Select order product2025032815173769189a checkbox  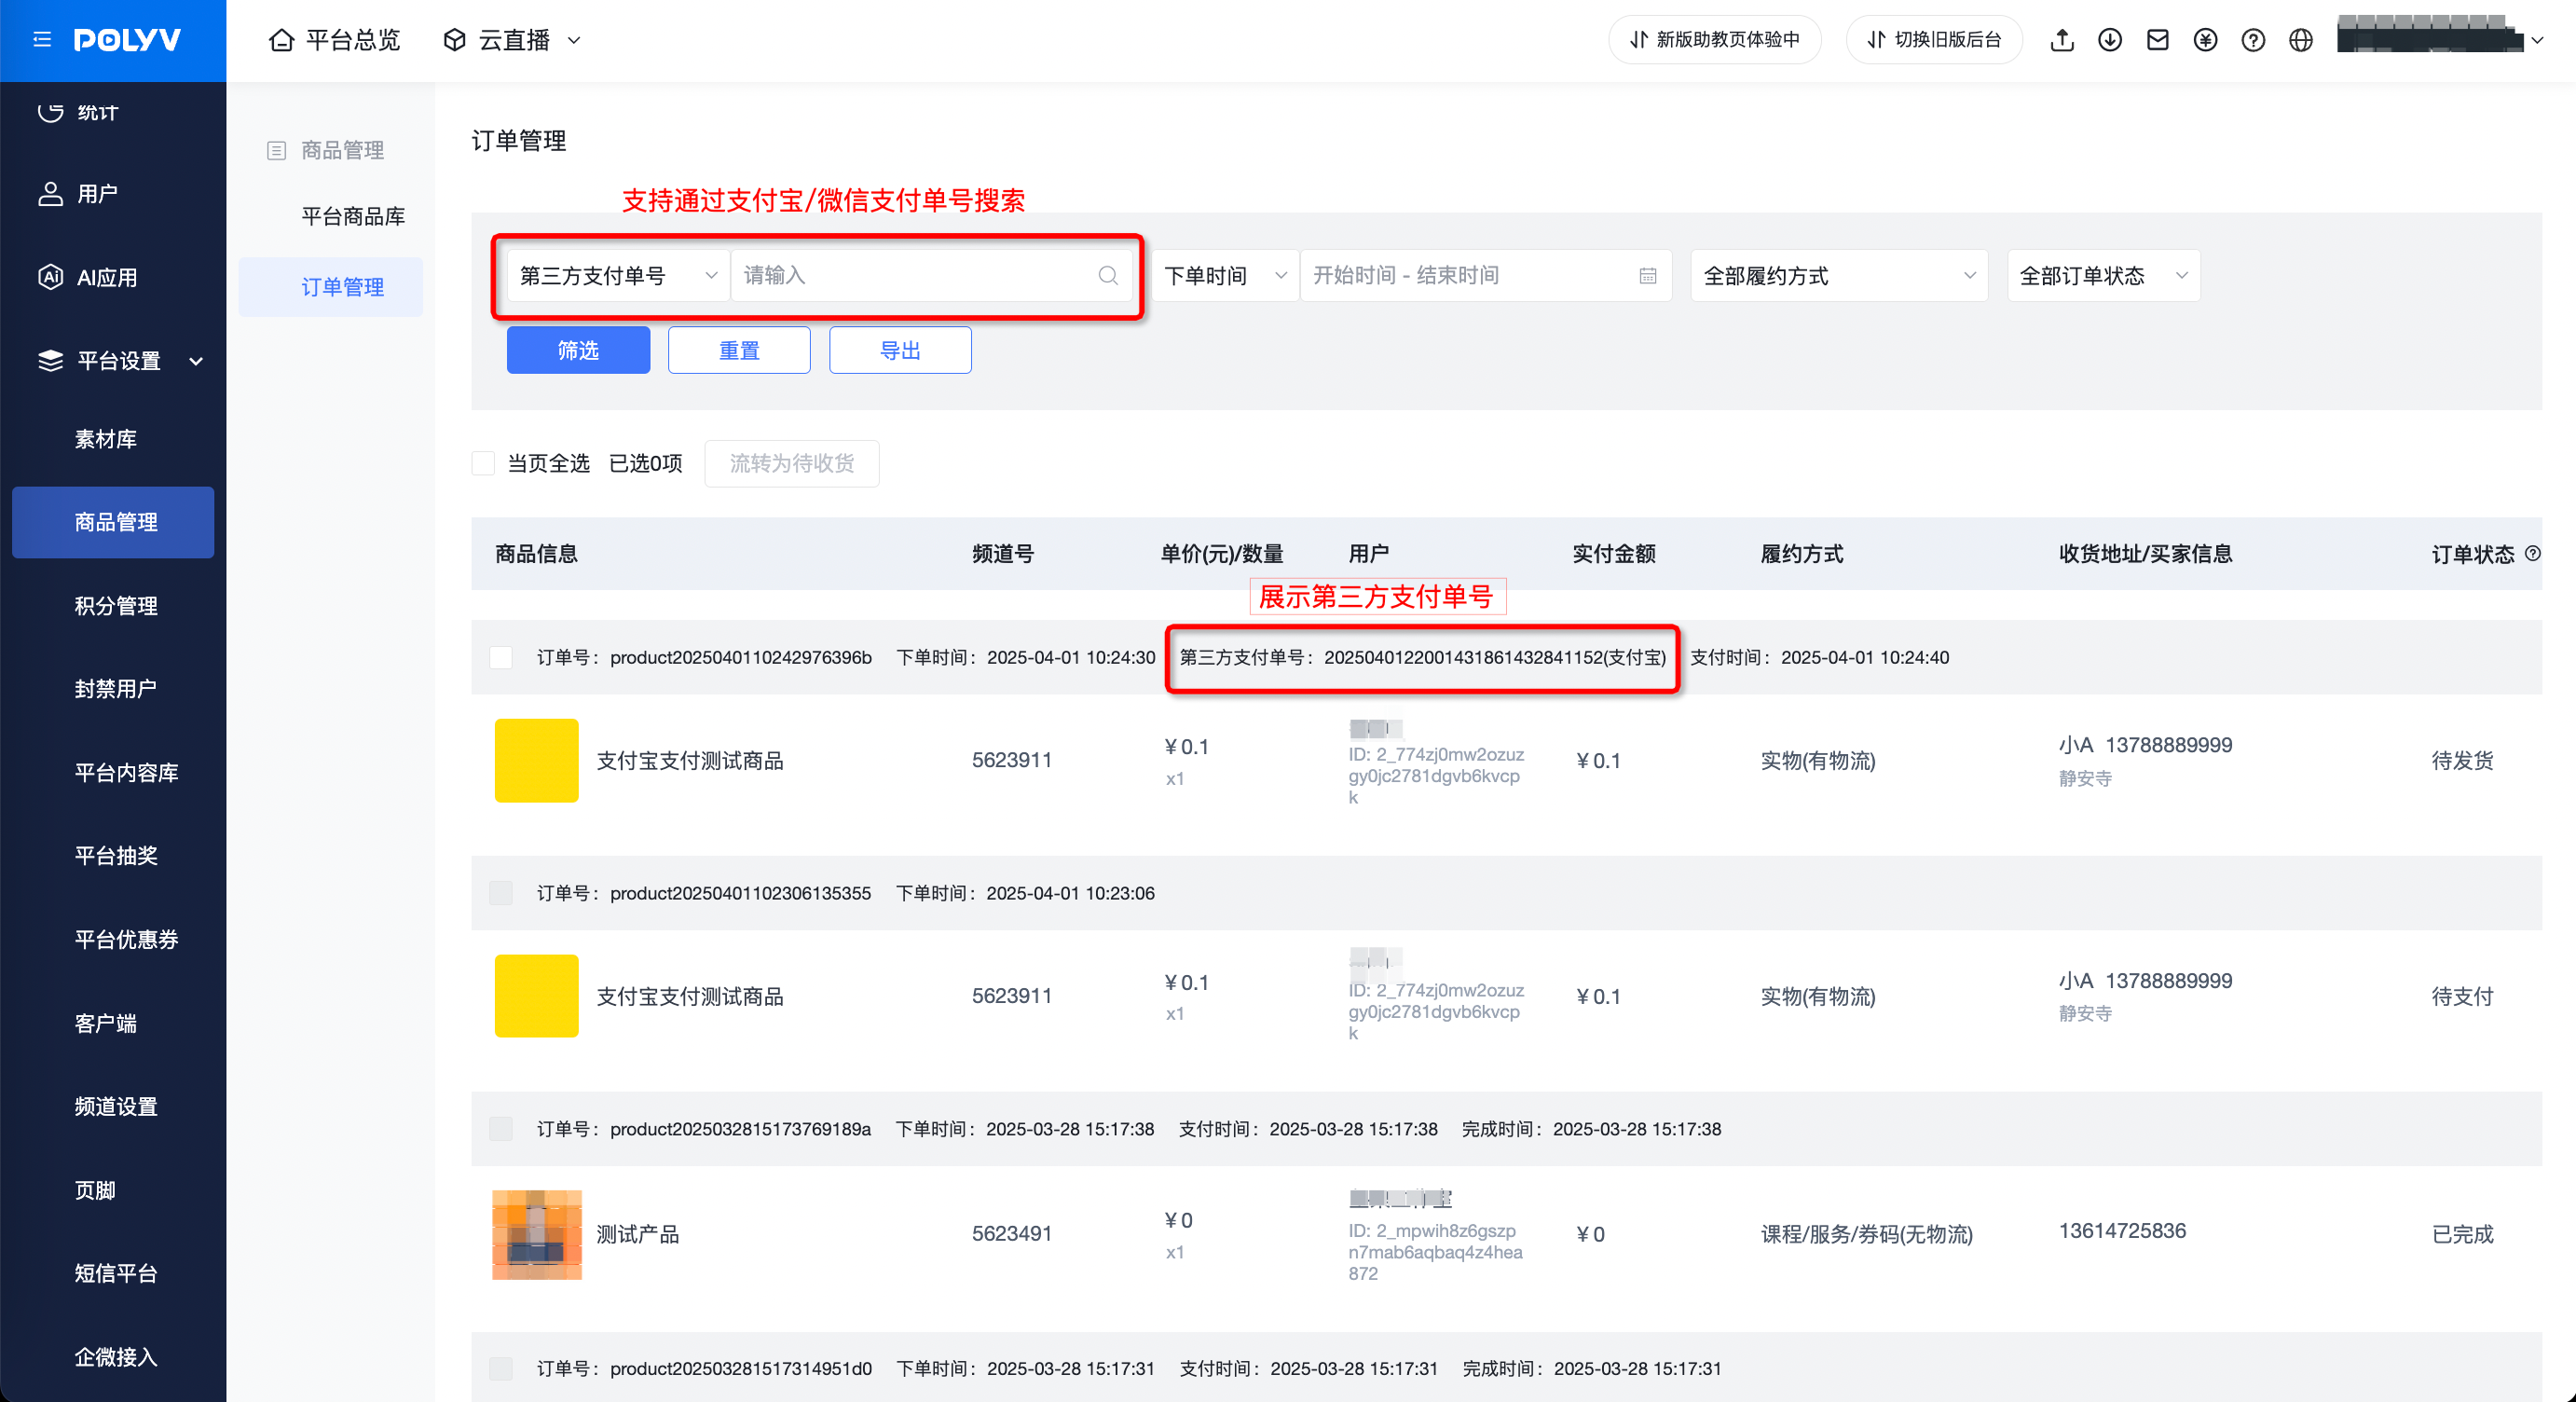pos(501,1129)
